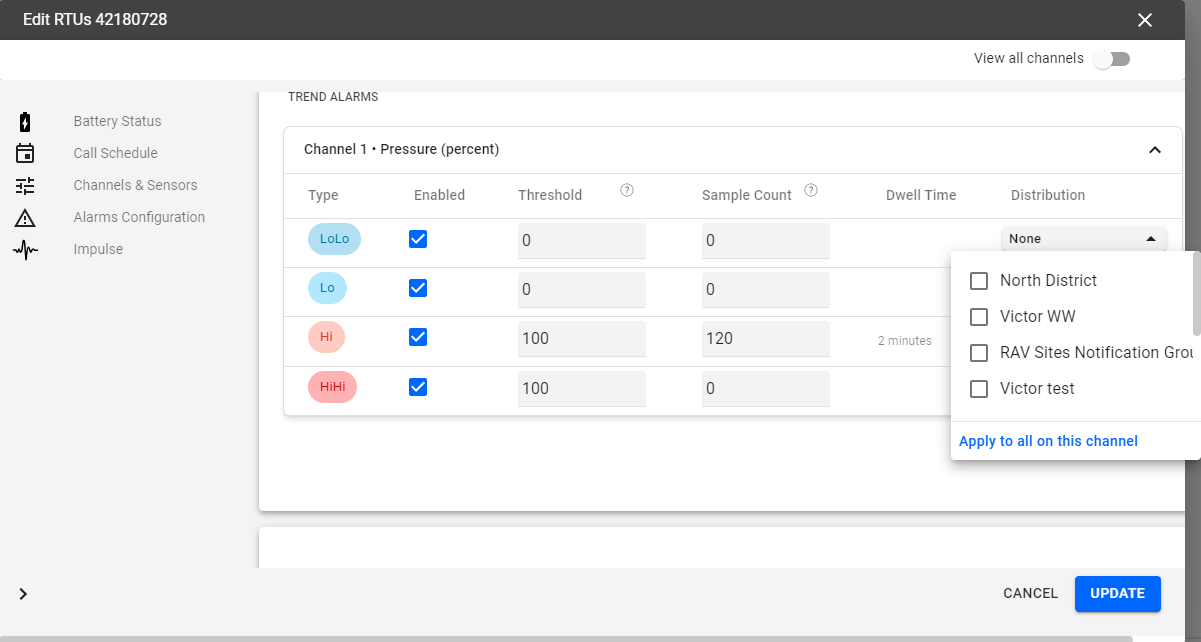Toggle the View all channels switch
This screenshot has width=1201, height=642.
pos(1111,59)
